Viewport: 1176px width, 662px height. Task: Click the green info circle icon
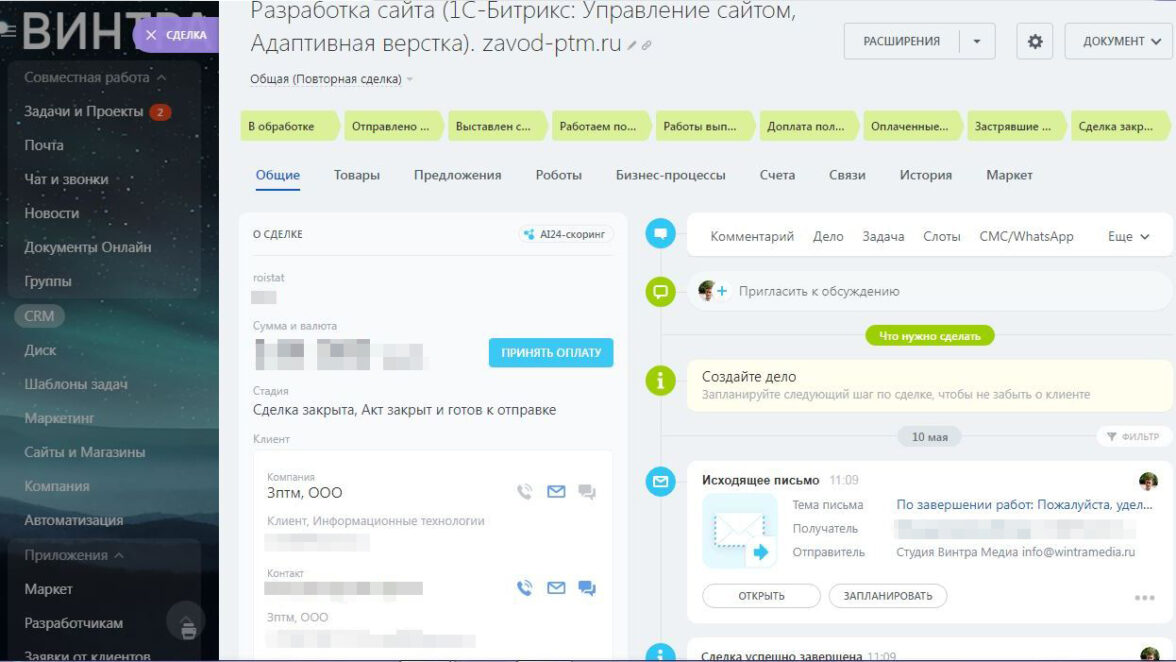[660, 381]
